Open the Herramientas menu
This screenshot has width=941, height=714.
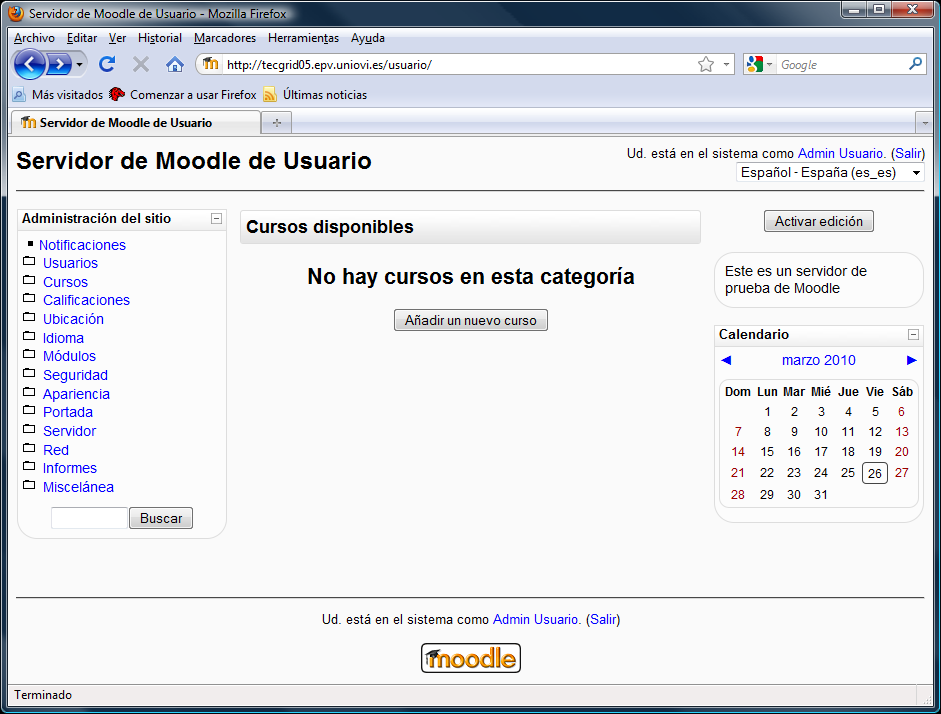pos(303,38)
